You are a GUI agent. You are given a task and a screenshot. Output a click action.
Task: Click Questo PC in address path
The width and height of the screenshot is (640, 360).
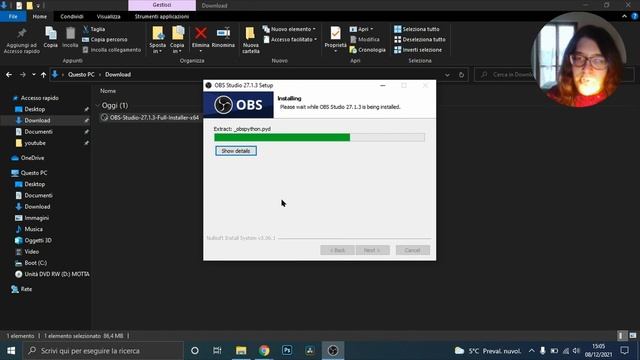(x=81, y=75)
